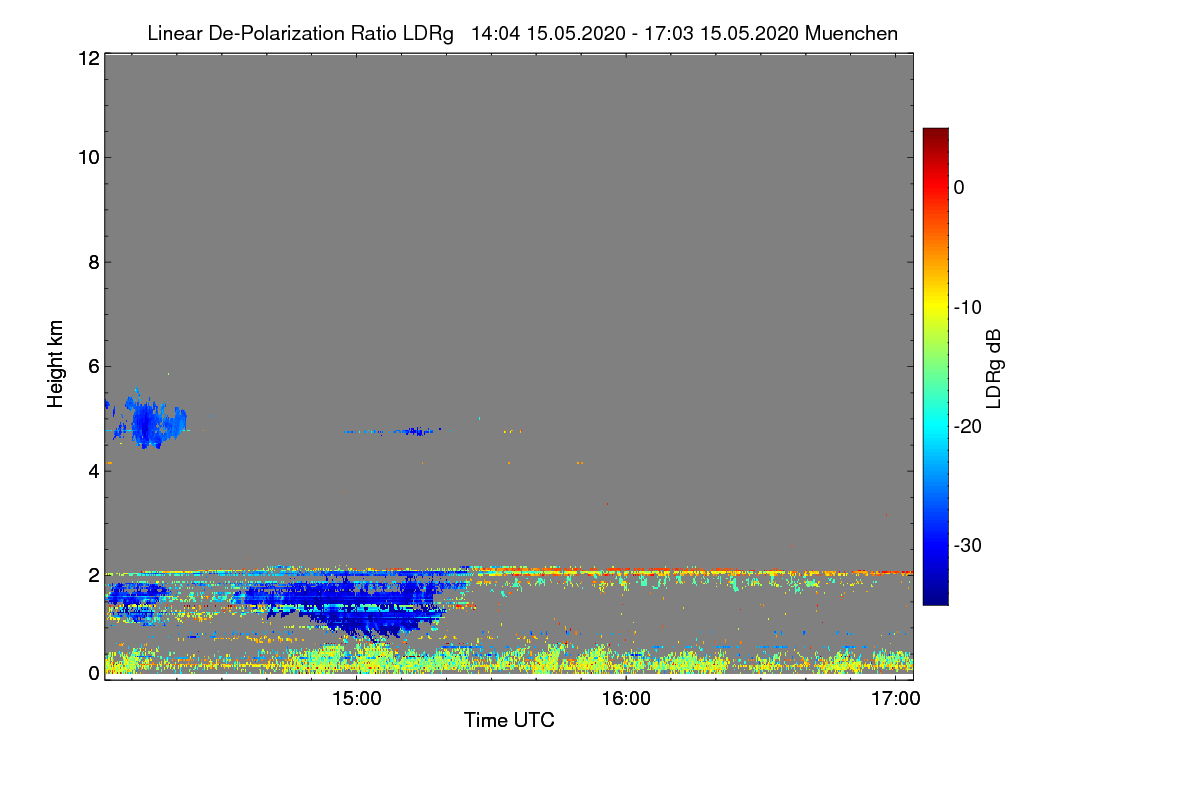This screenshot has width=1200, height=800.
Task: Click the 4 km height tick label
Action: point(92,470)
